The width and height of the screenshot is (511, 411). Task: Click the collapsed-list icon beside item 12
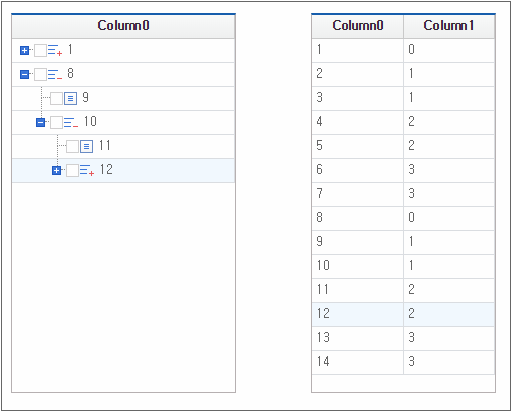87,170
